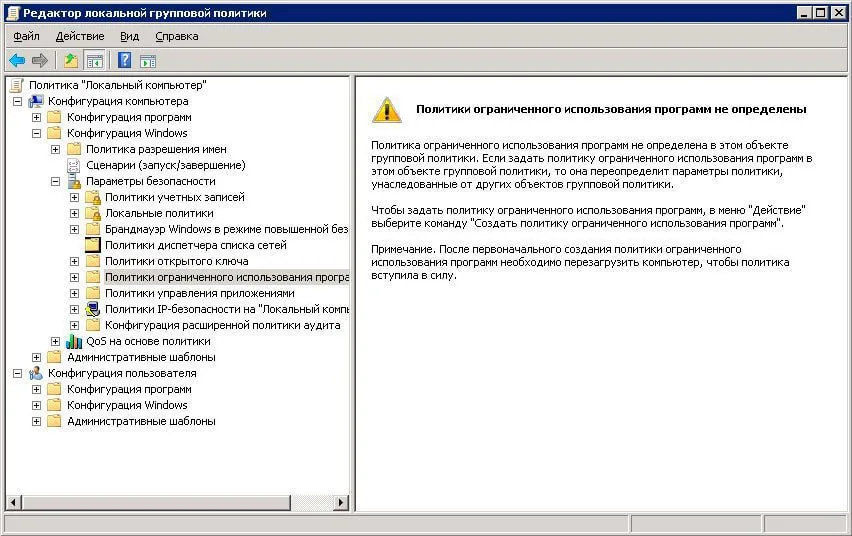Select Политики управления приложениями item
This screenshot has height=536, width=852.
(x=200, y=293)
